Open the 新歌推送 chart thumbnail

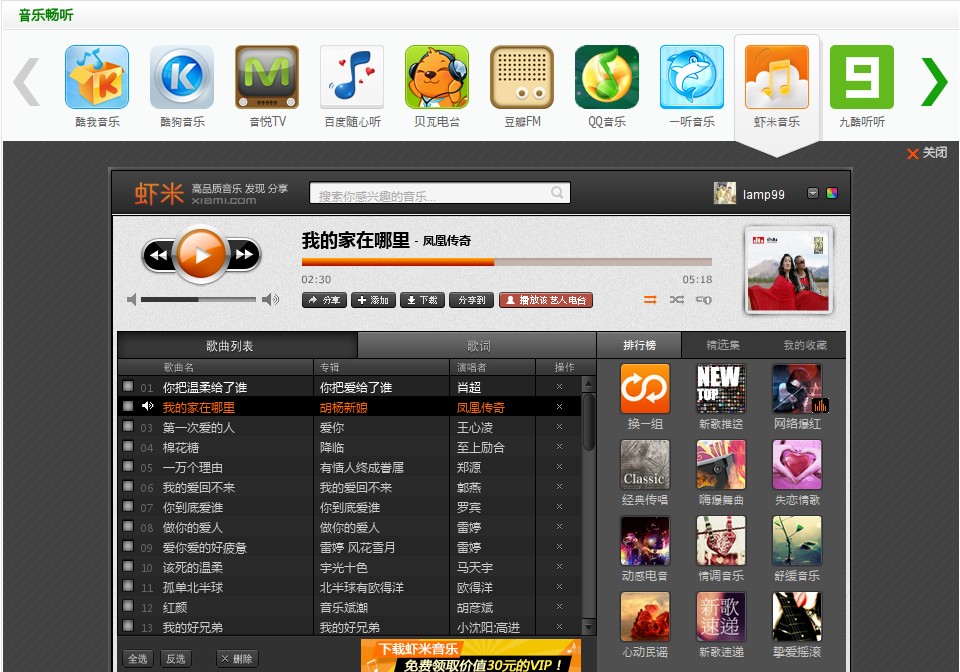721,389
